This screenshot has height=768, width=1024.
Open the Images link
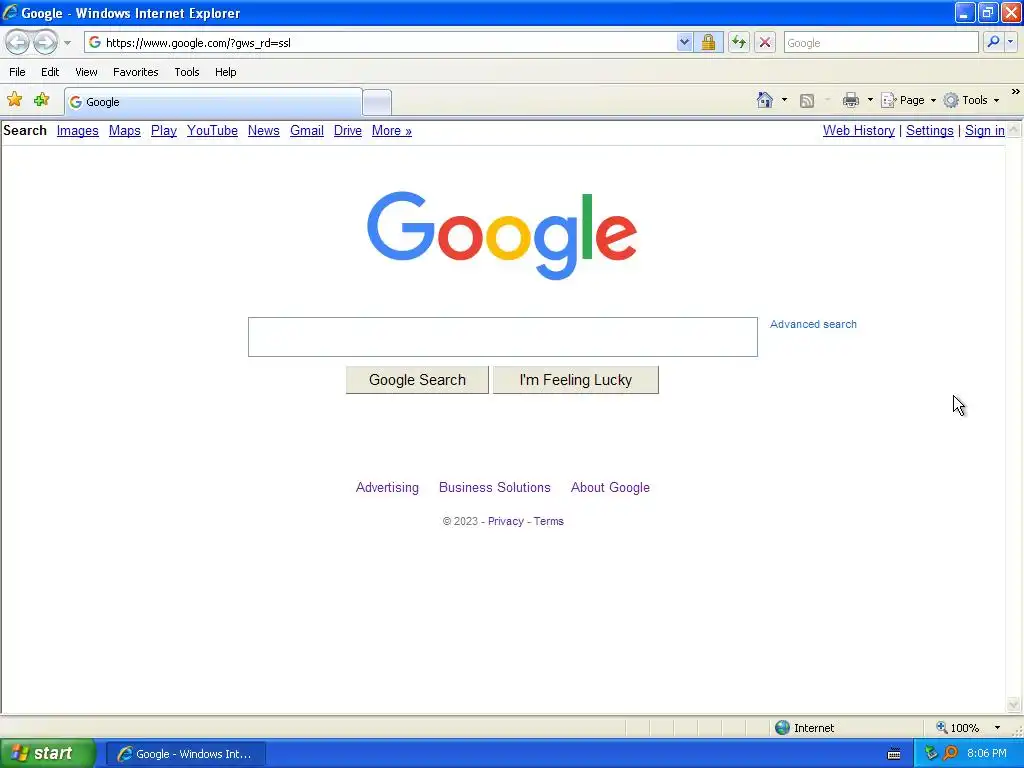(78, 131)
